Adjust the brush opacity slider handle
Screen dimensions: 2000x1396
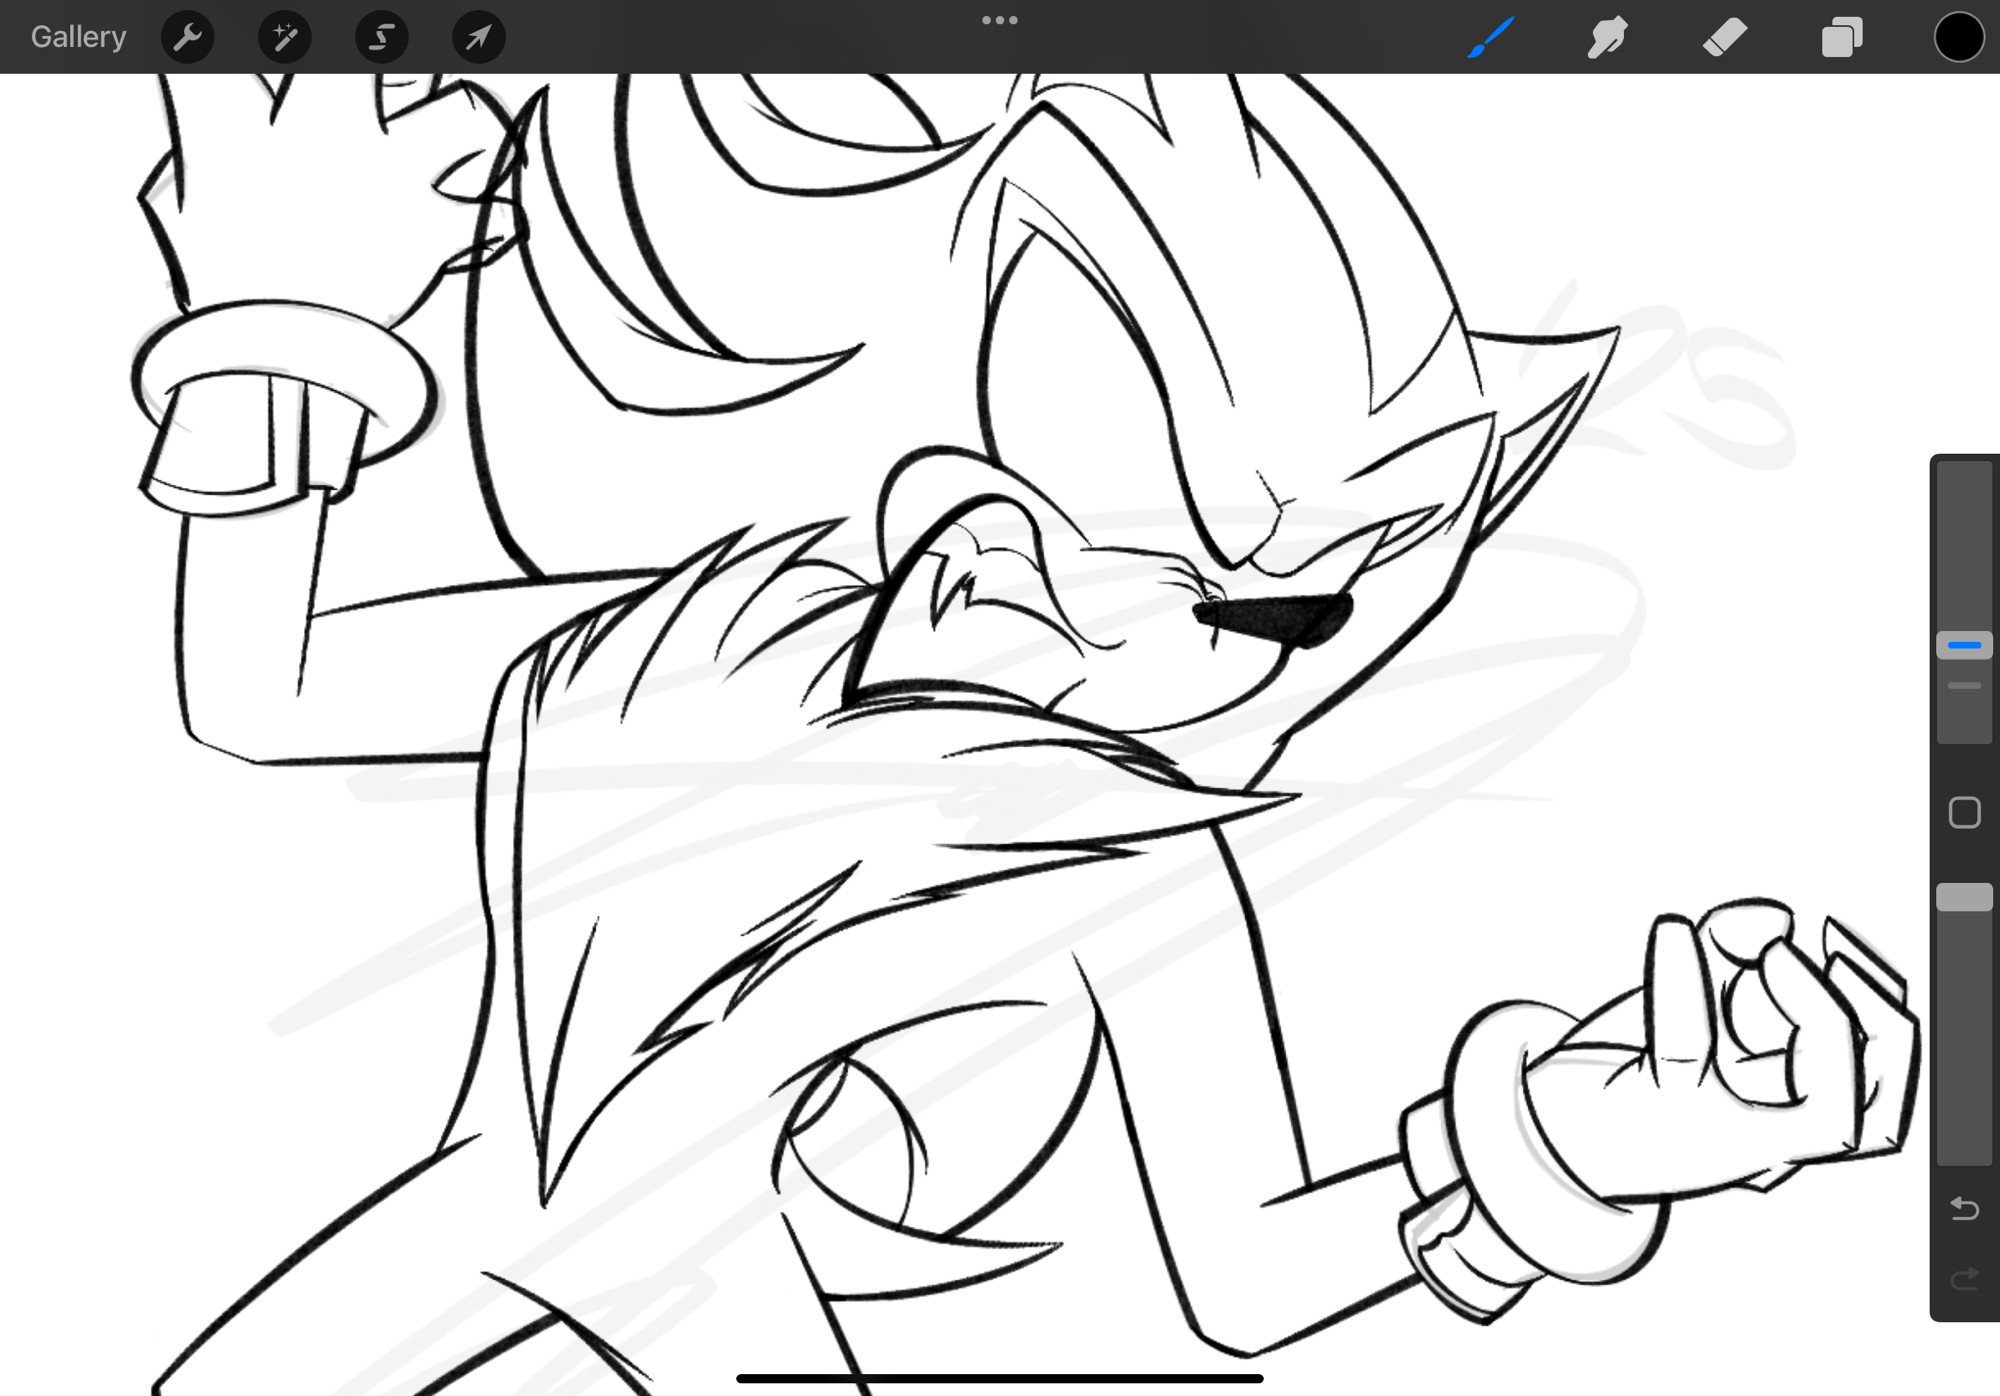pyautogui.click(x=1964, y=897)
